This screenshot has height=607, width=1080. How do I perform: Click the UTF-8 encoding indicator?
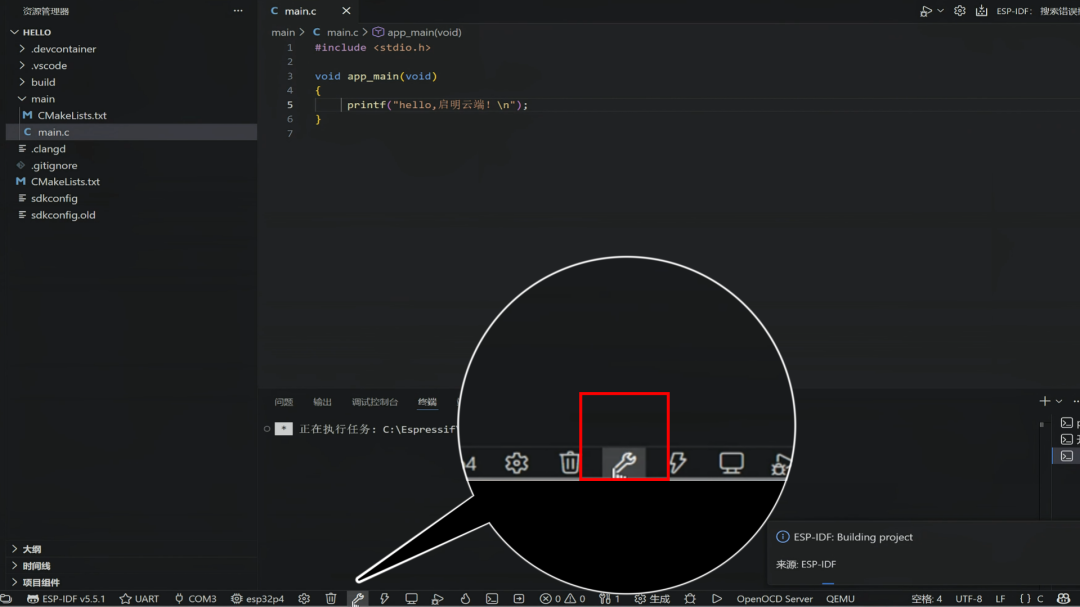[969, 599]
